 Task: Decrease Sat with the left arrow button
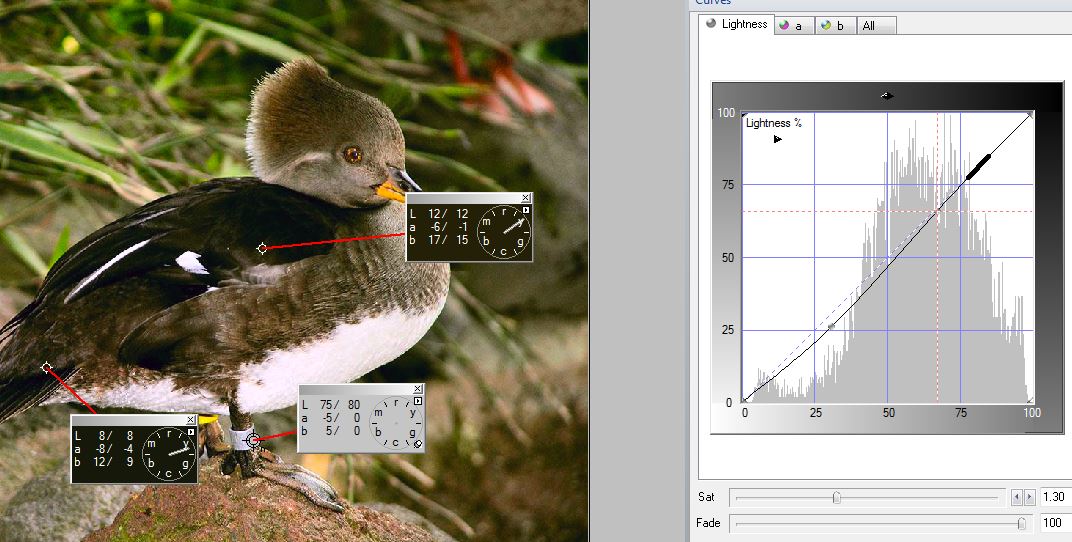(x=1017, y=497)
